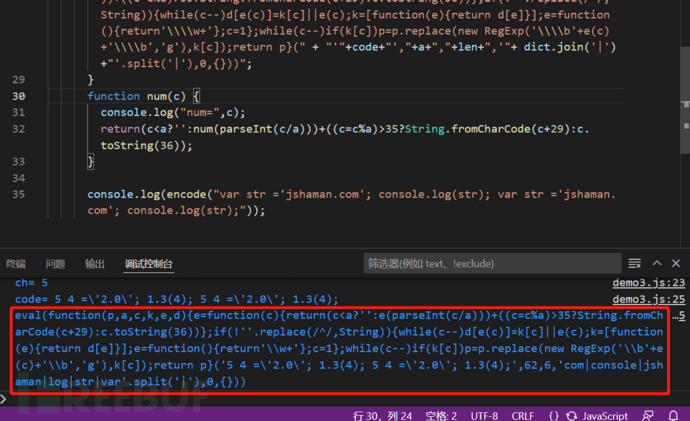
Task: Open cursor position 行 30, 列 24 in status bar
Action: (x=382, y=416)
